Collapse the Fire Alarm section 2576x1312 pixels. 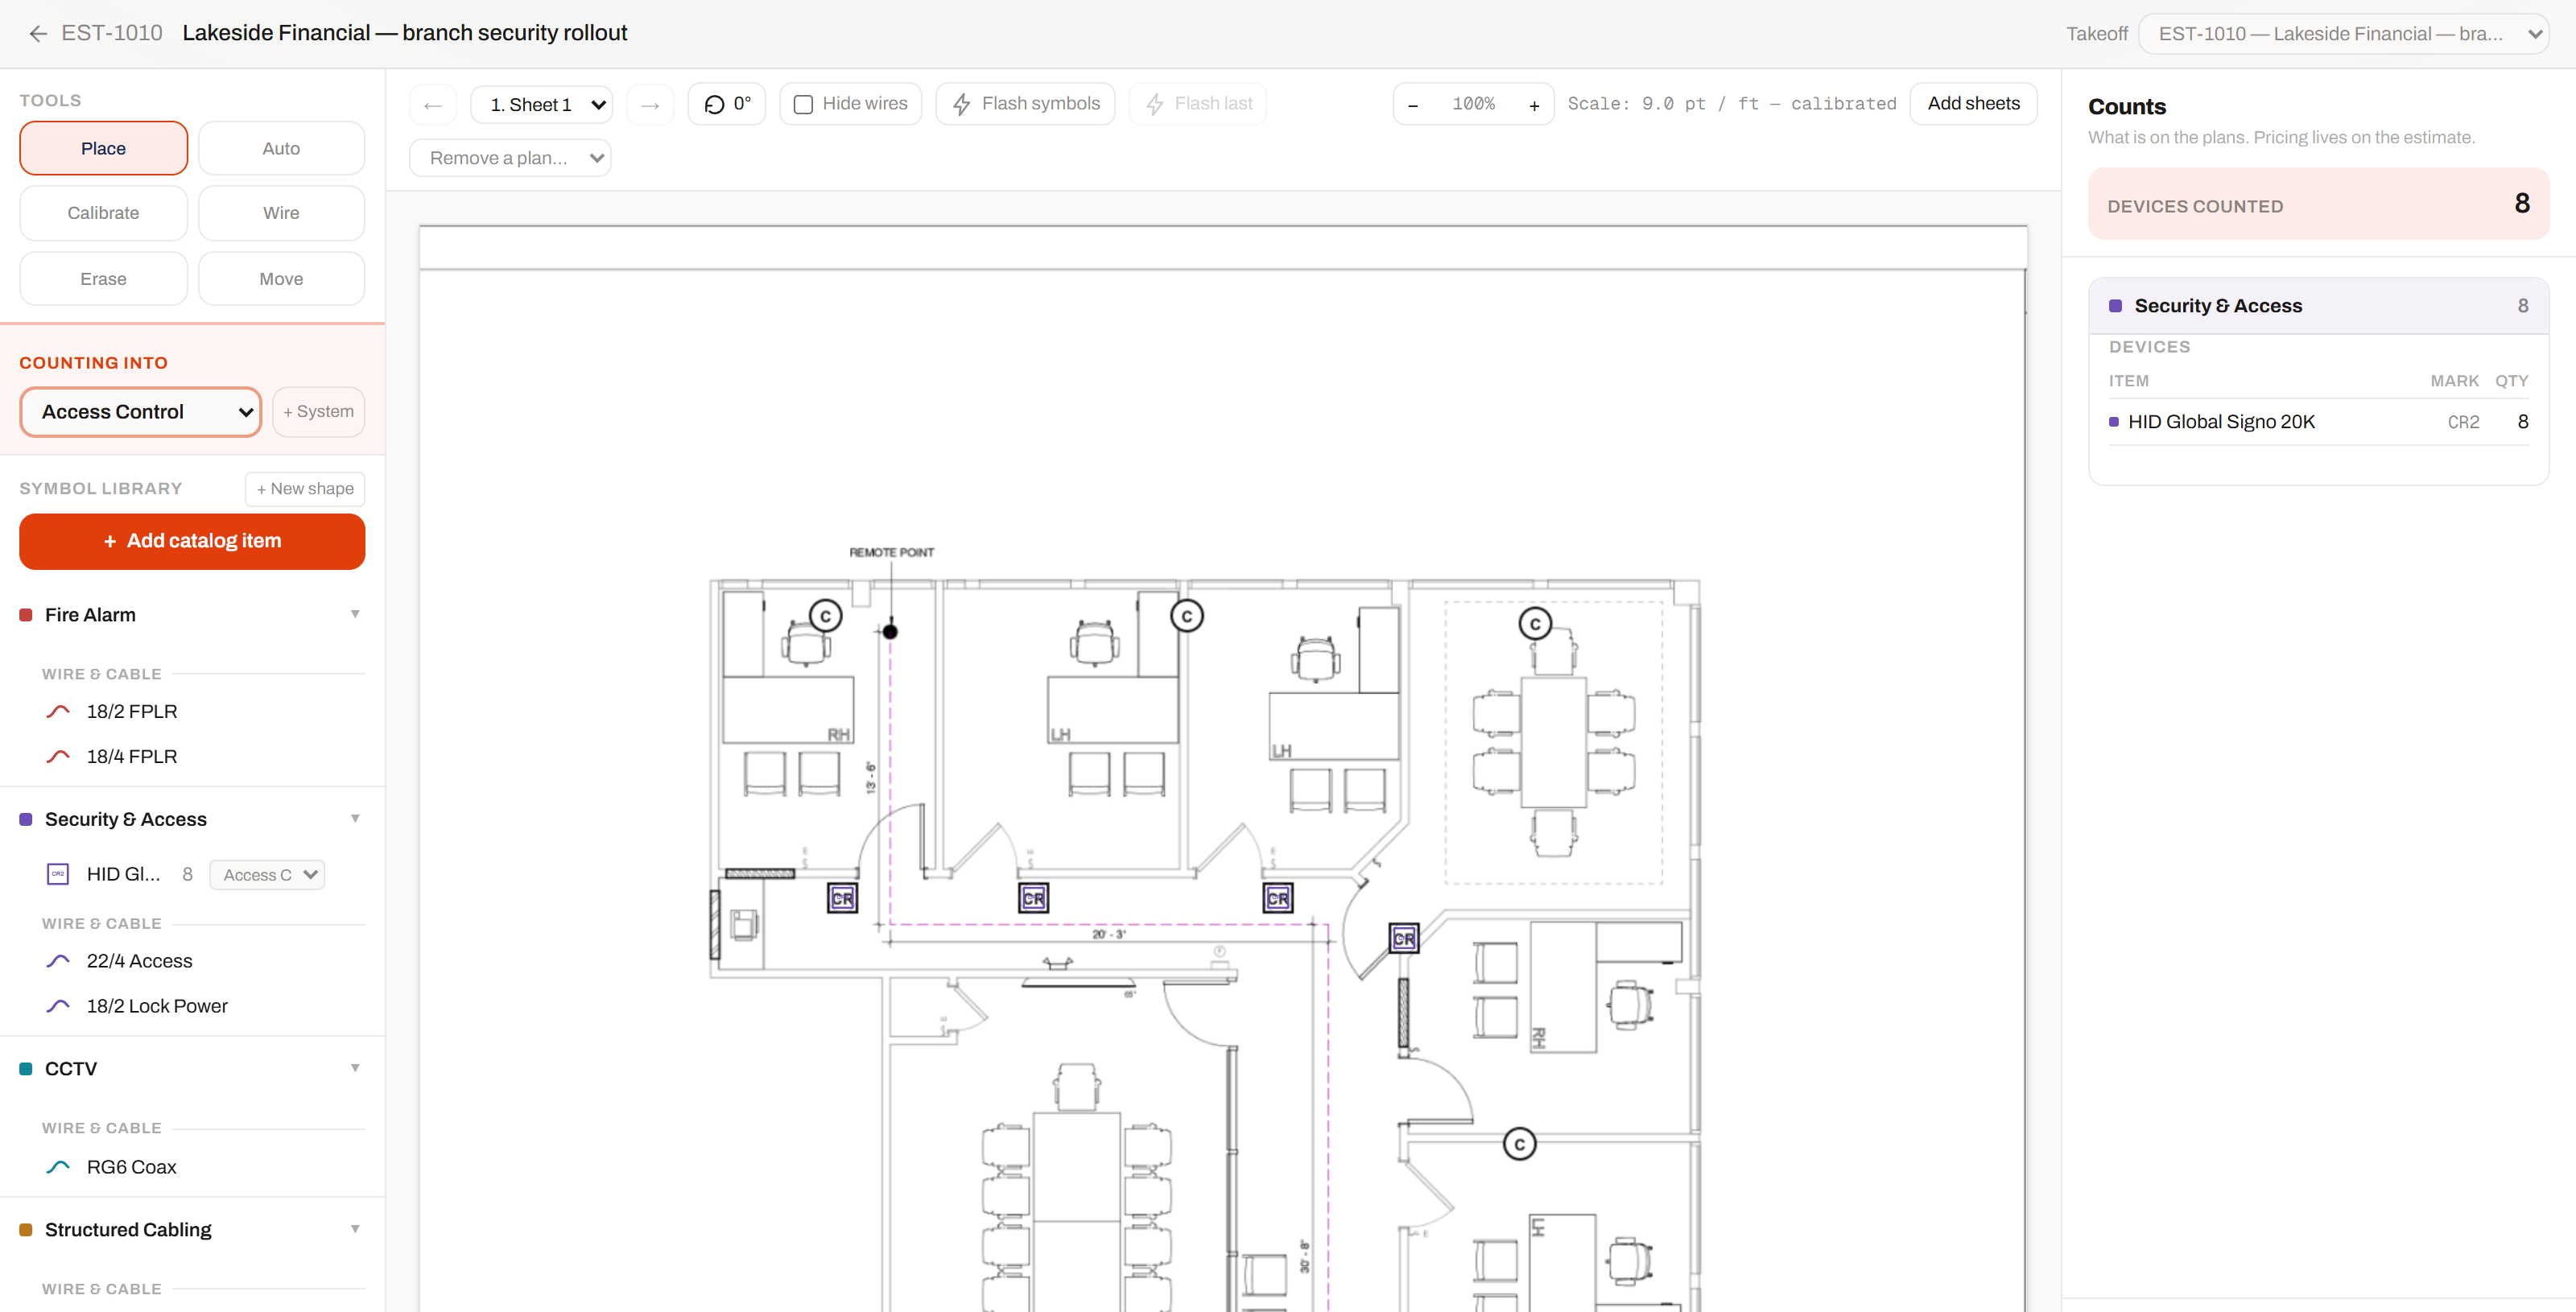(x=355, y=614)
